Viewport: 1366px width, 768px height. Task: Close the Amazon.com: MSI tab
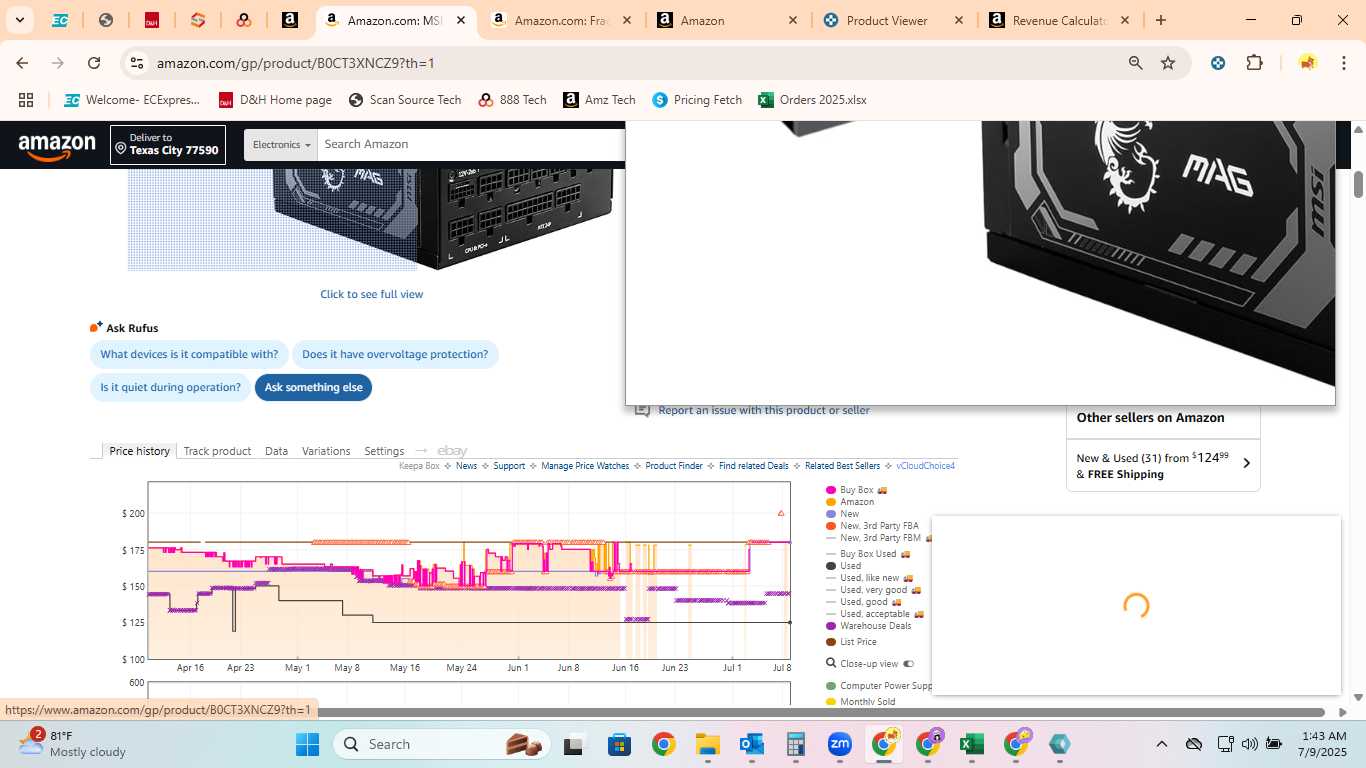point(461,20)
